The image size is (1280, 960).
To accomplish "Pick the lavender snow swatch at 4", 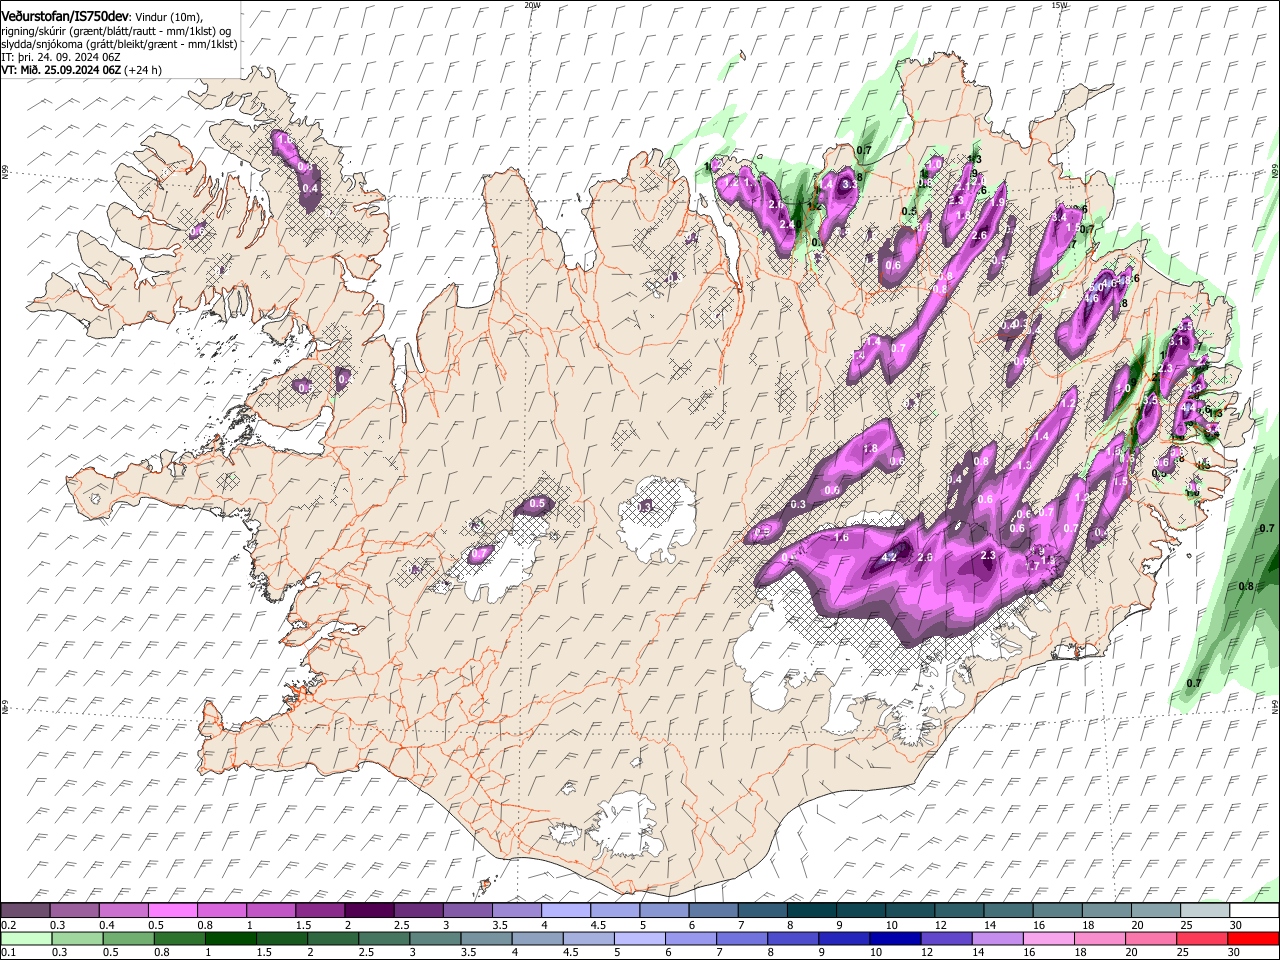I will [x=566, y=910].
